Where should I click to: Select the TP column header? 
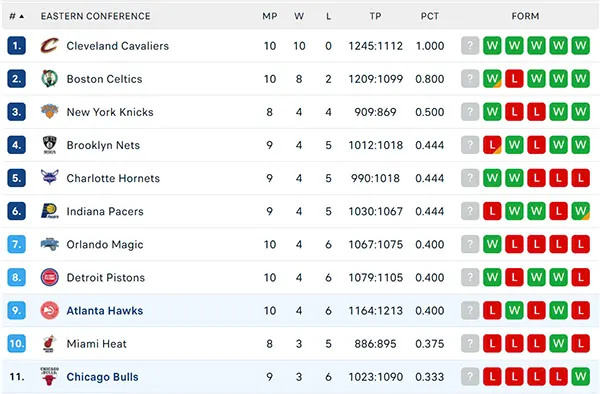coord(375,16)
